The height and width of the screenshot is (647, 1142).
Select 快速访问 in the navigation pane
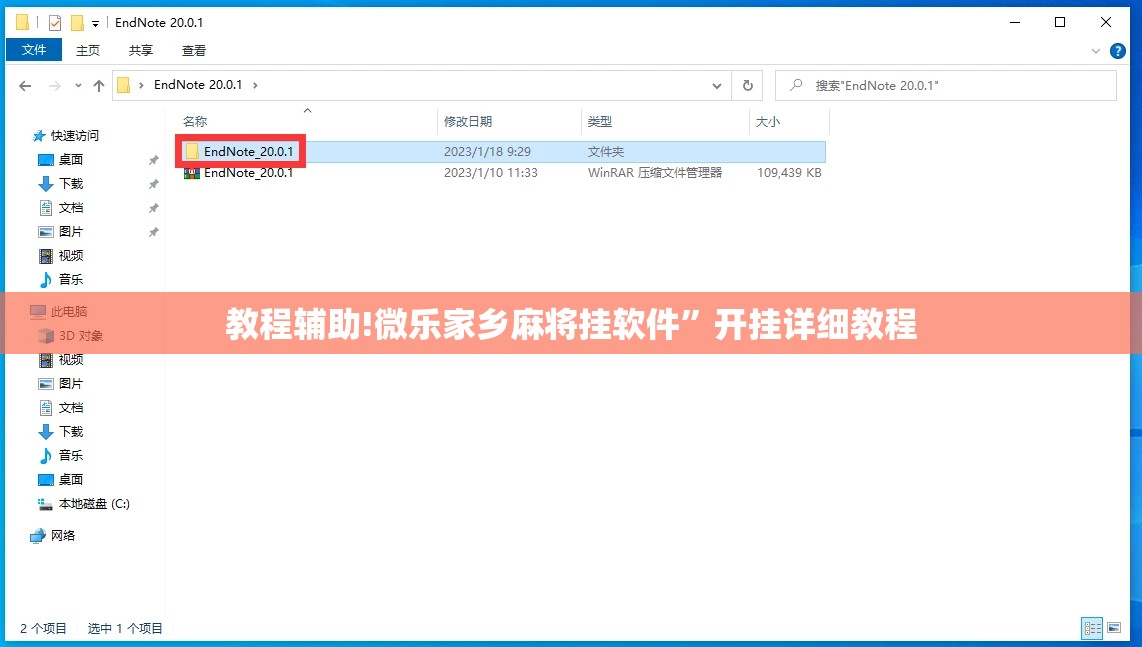coord(74,136)
